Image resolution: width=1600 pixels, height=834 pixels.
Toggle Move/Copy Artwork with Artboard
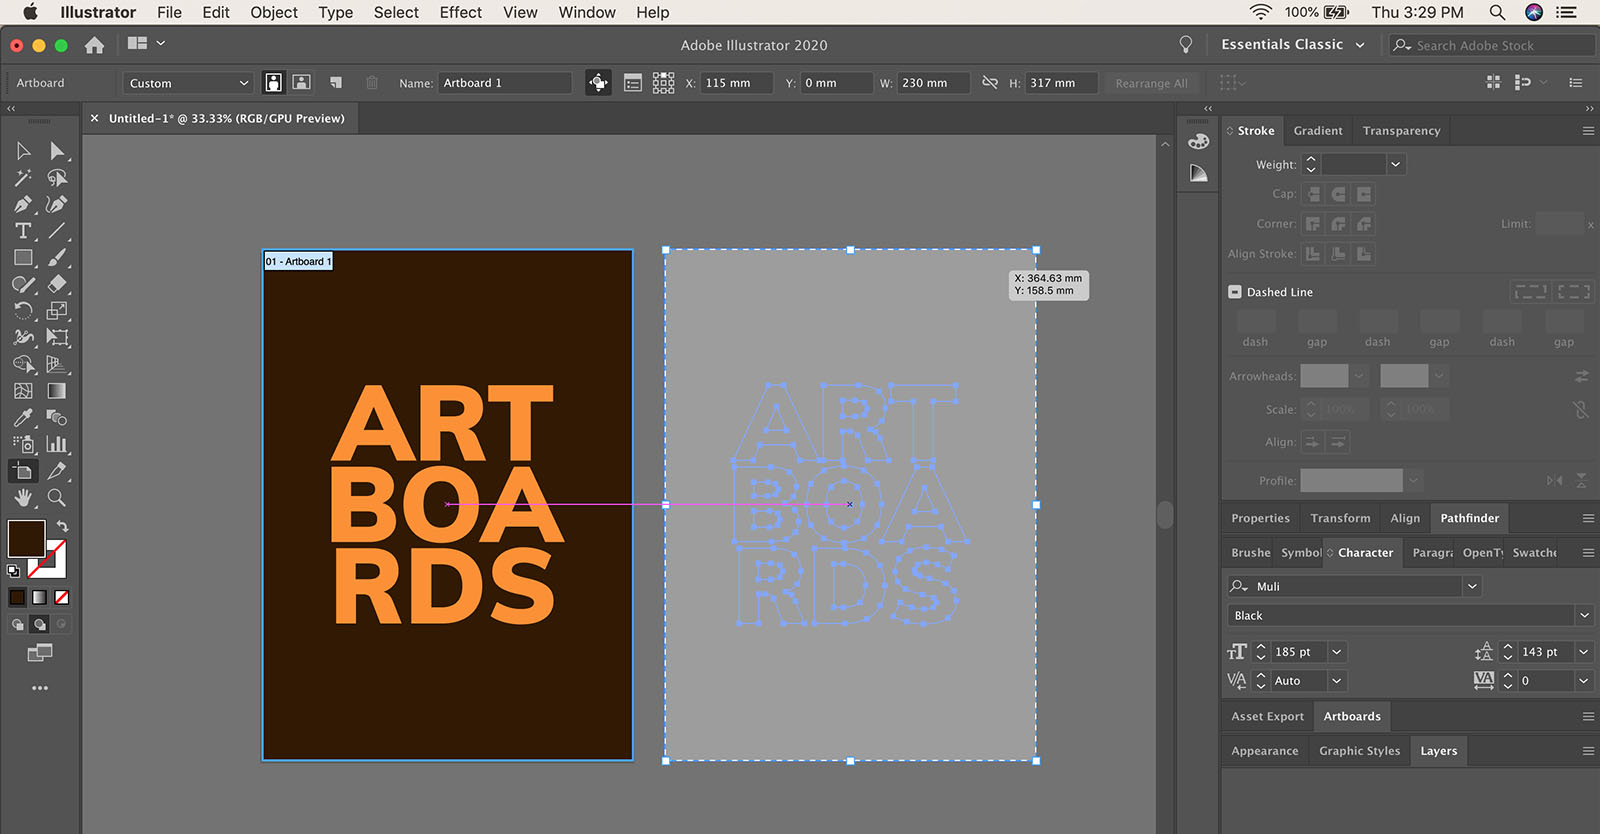pyautogui.click(x=598, y=83)
